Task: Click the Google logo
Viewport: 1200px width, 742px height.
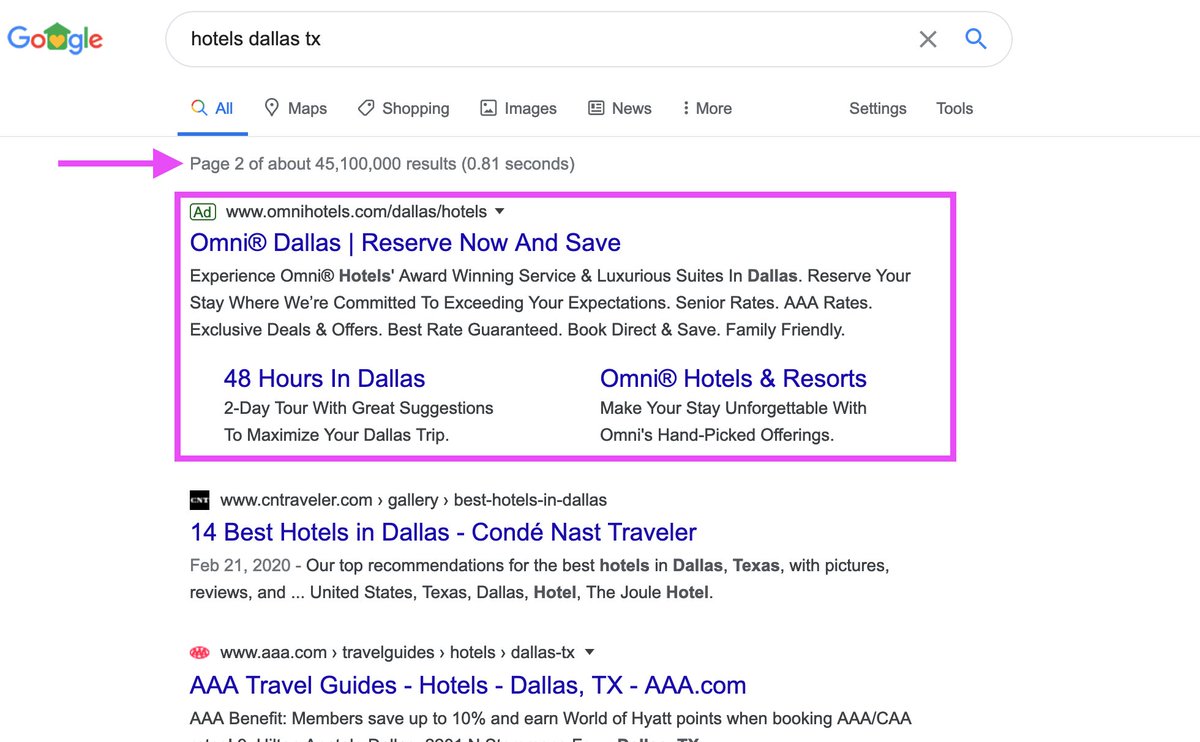Action: (x=55, y=39)
